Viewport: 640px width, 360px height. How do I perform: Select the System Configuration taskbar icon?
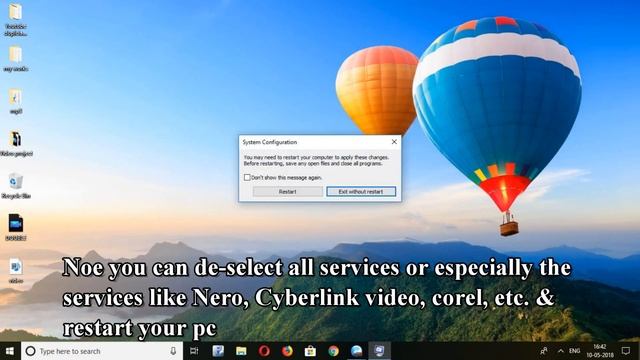380,351
